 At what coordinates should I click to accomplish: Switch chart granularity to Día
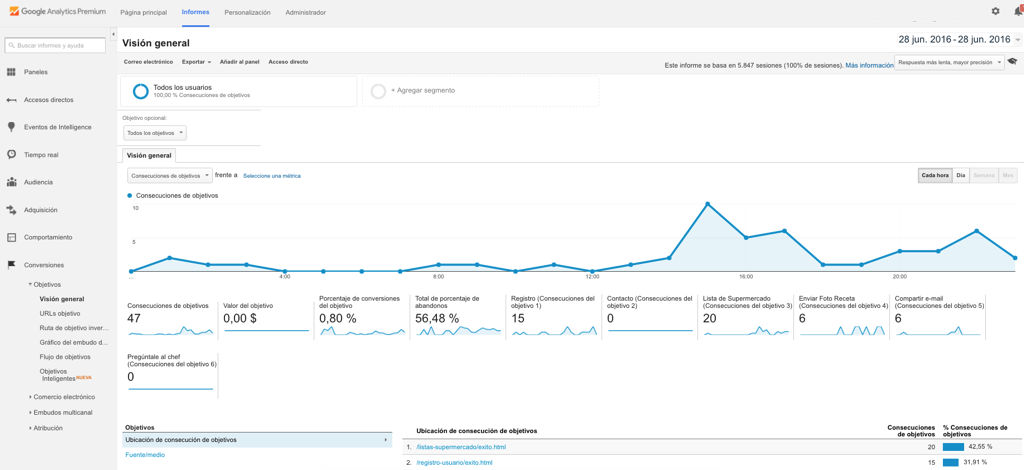tap(960, 175)
